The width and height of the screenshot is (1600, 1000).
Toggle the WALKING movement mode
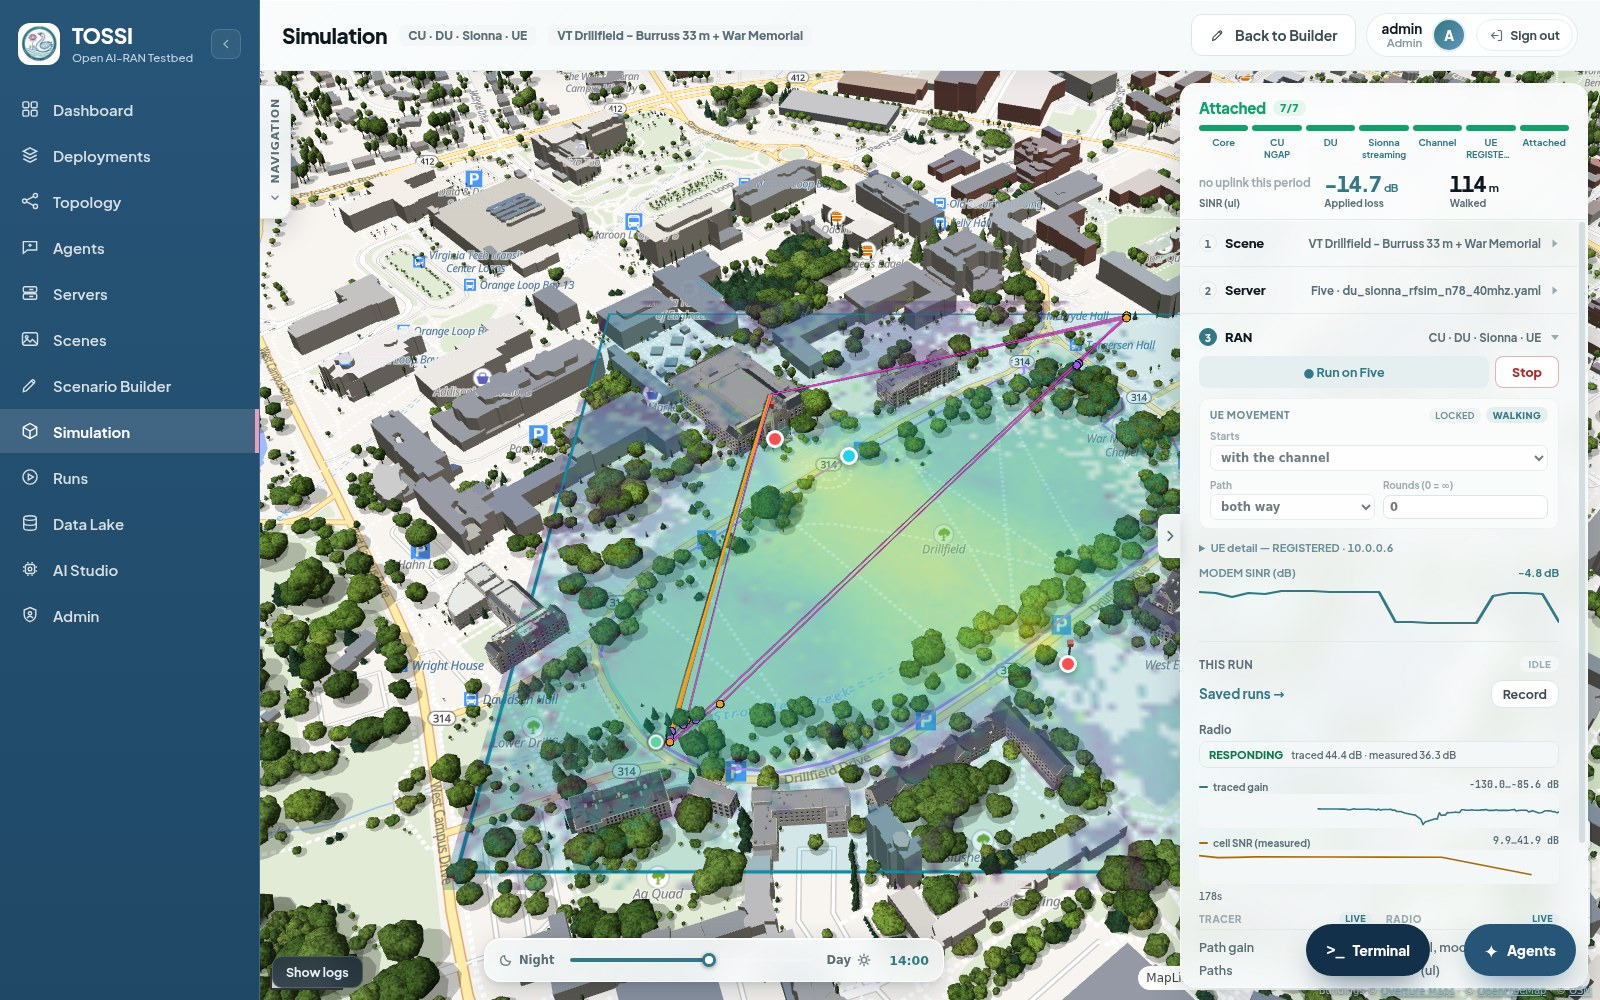coord(1516,415)
